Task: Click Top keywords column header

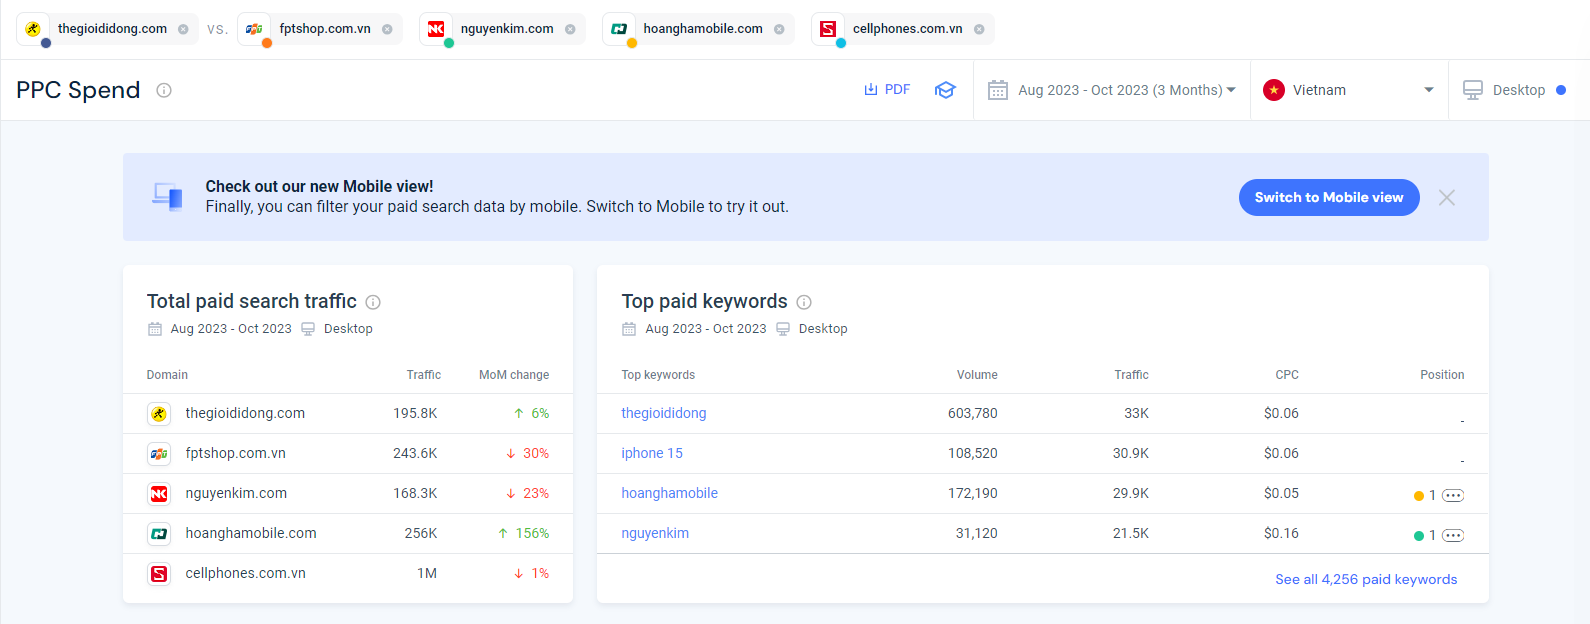Action: (x=658, y=375)
